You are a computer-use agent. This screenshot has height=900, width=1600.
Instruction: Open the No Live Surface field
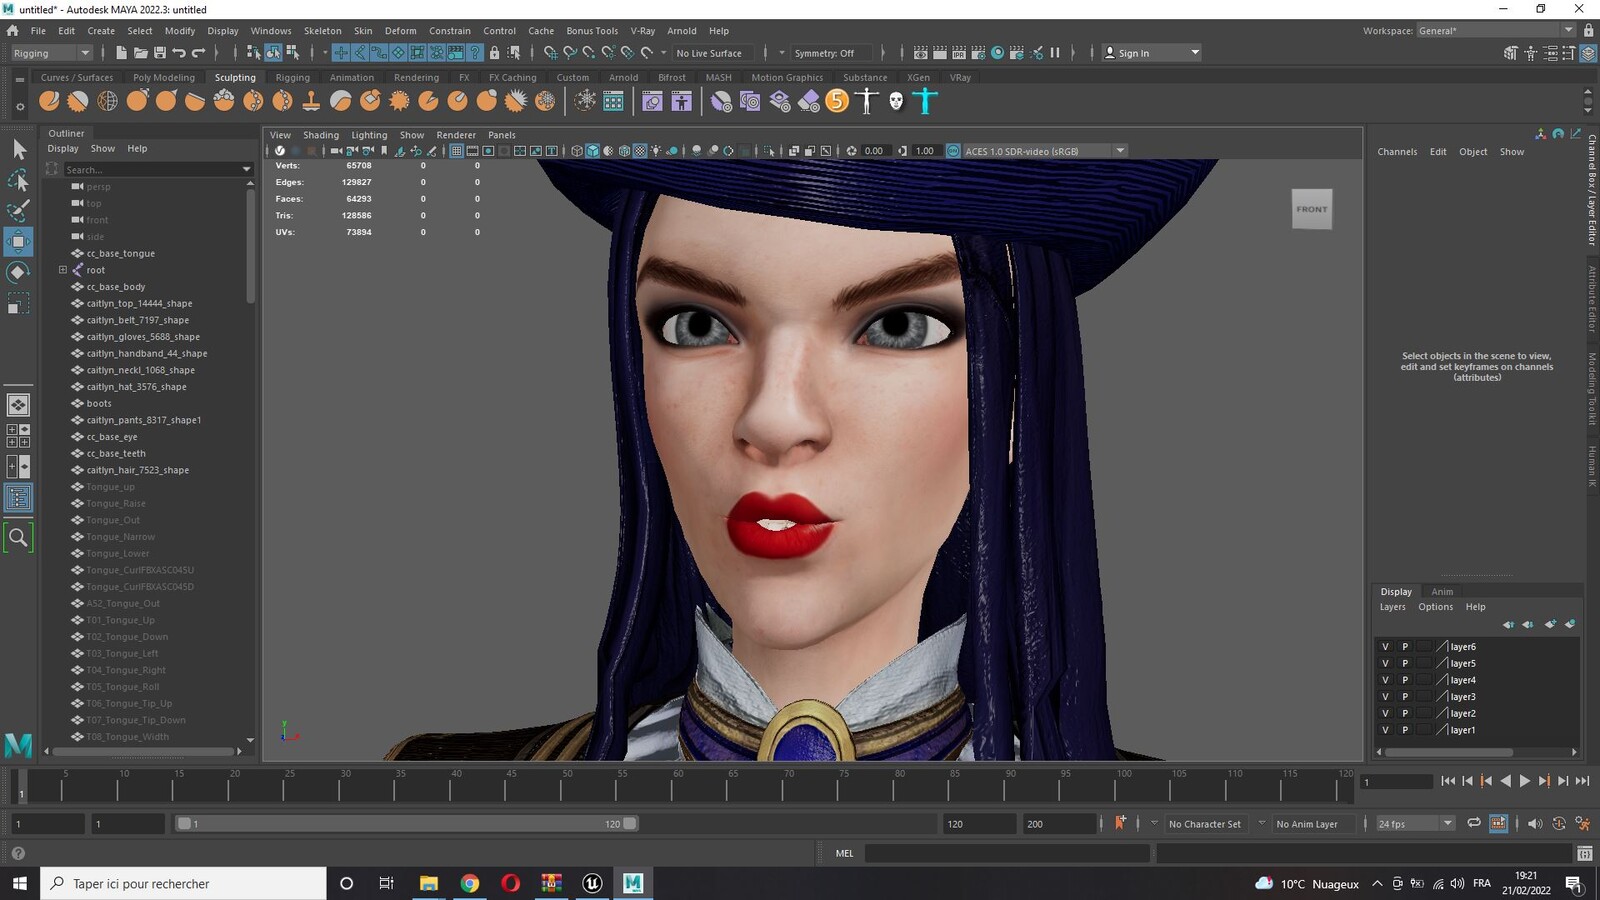pyautogui.click(x=715, y=53)
